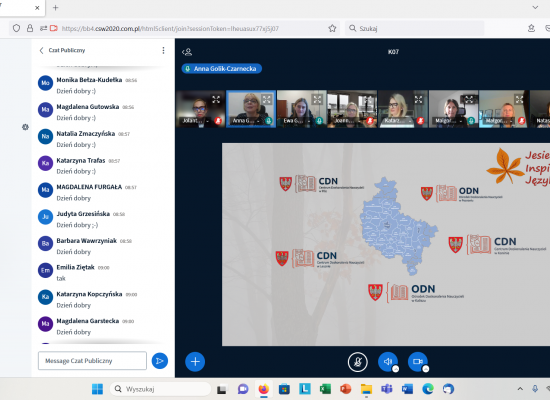Toggle the microphone mute button
This screenshot has width=550, height=400.
(x=357, y=362)
